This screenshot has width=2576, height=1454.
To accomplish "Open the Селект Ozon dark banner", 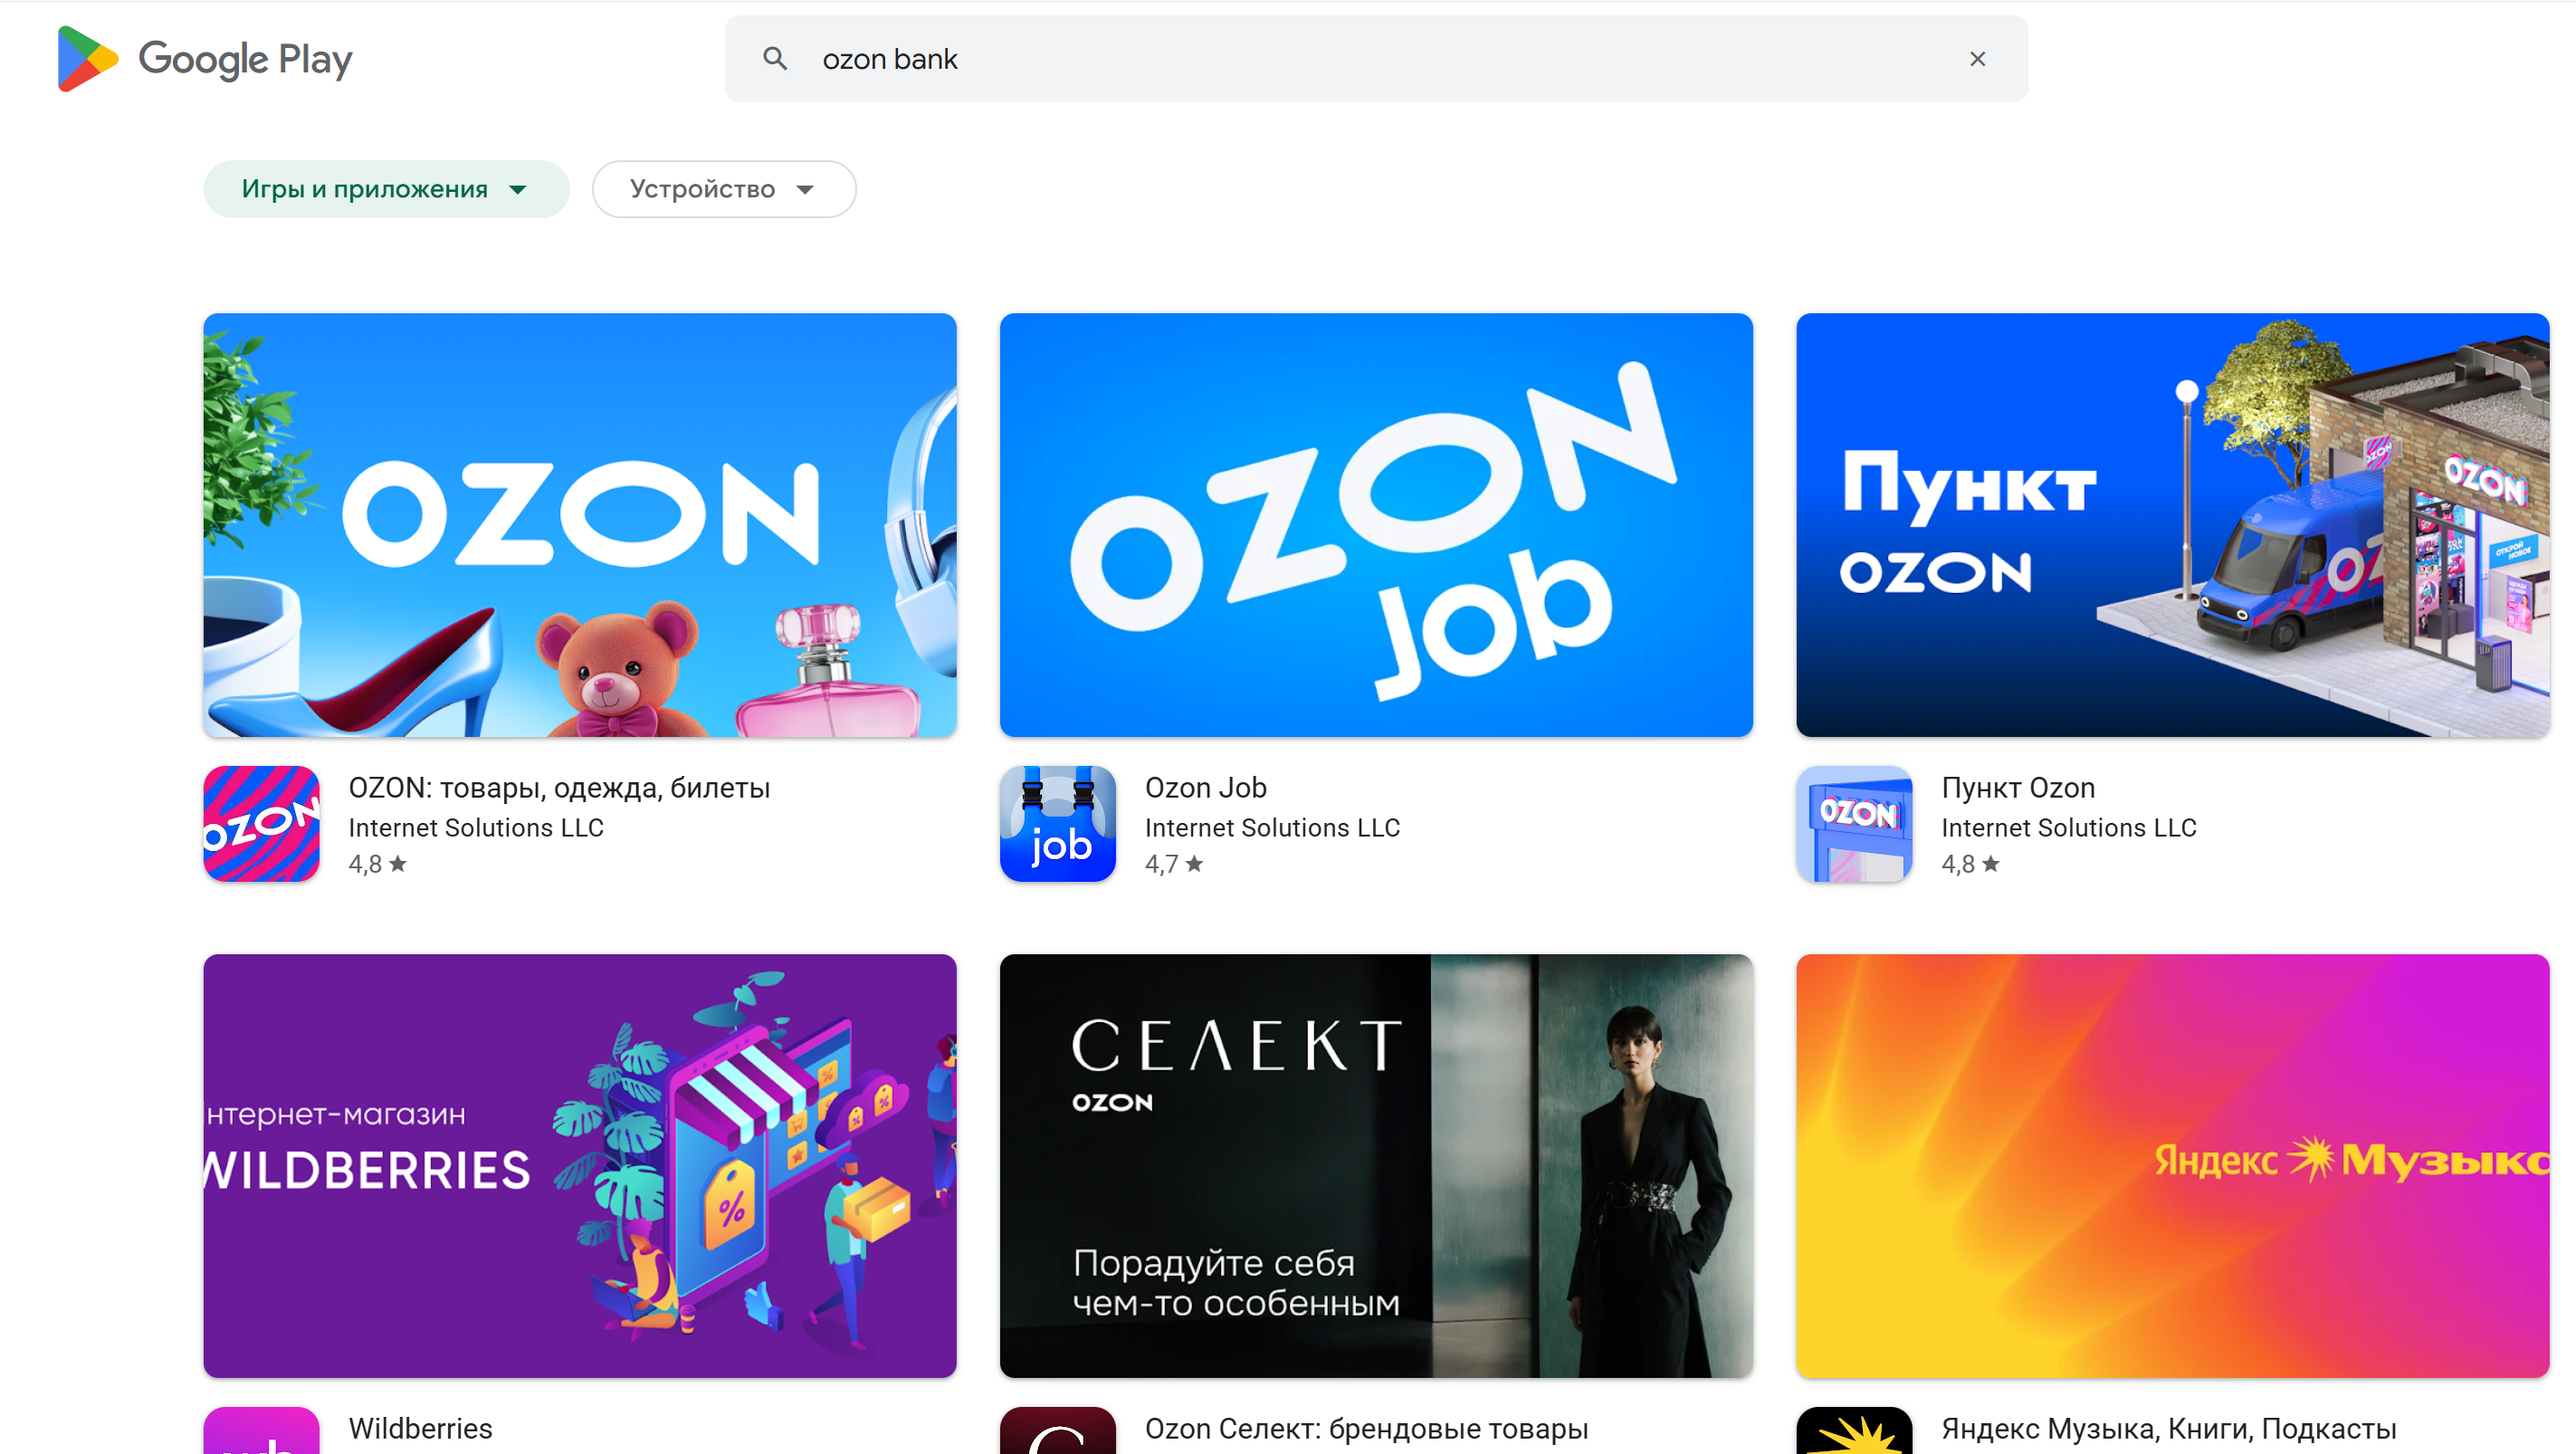I will coord(1376,1165).
